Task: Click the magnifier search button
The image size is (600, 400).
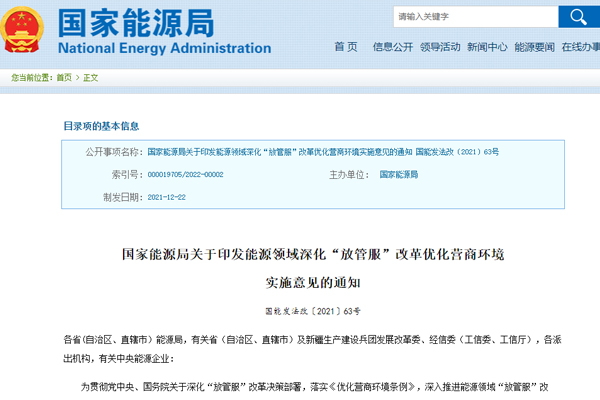Action: pos(578,16)
